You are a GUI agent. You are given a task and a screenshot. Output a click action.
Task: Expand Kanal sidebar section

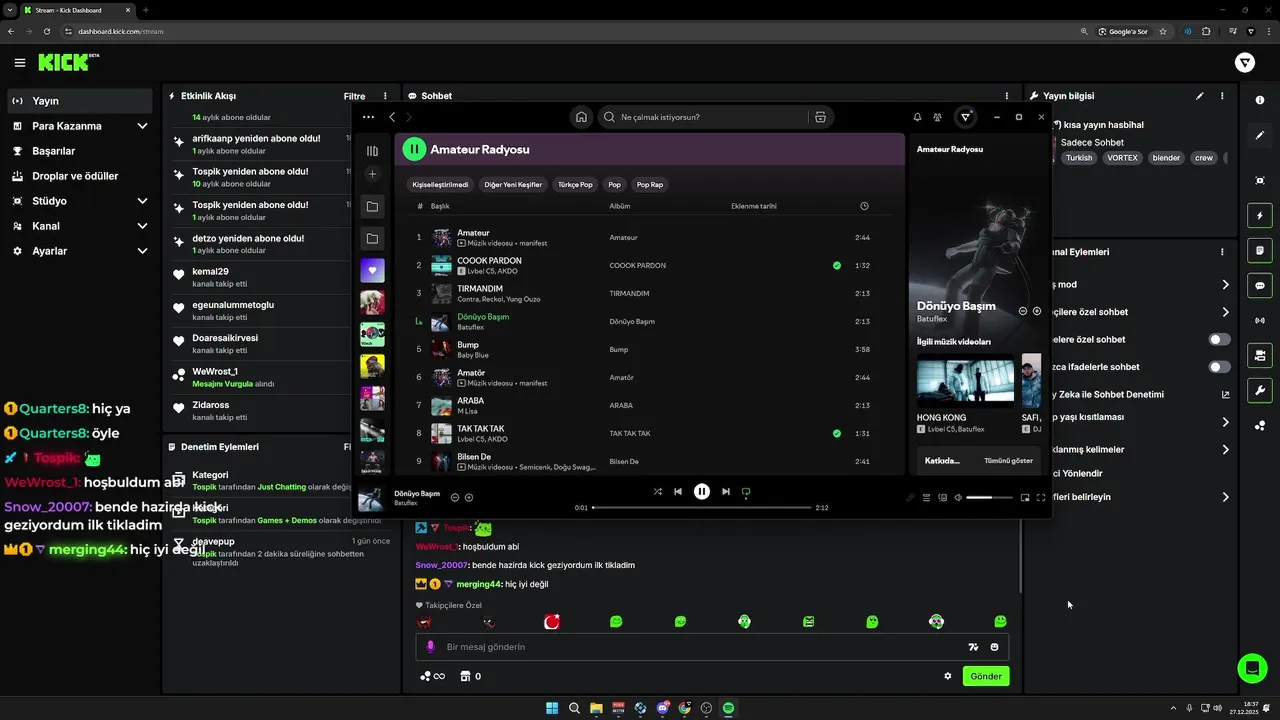[142, 226]
